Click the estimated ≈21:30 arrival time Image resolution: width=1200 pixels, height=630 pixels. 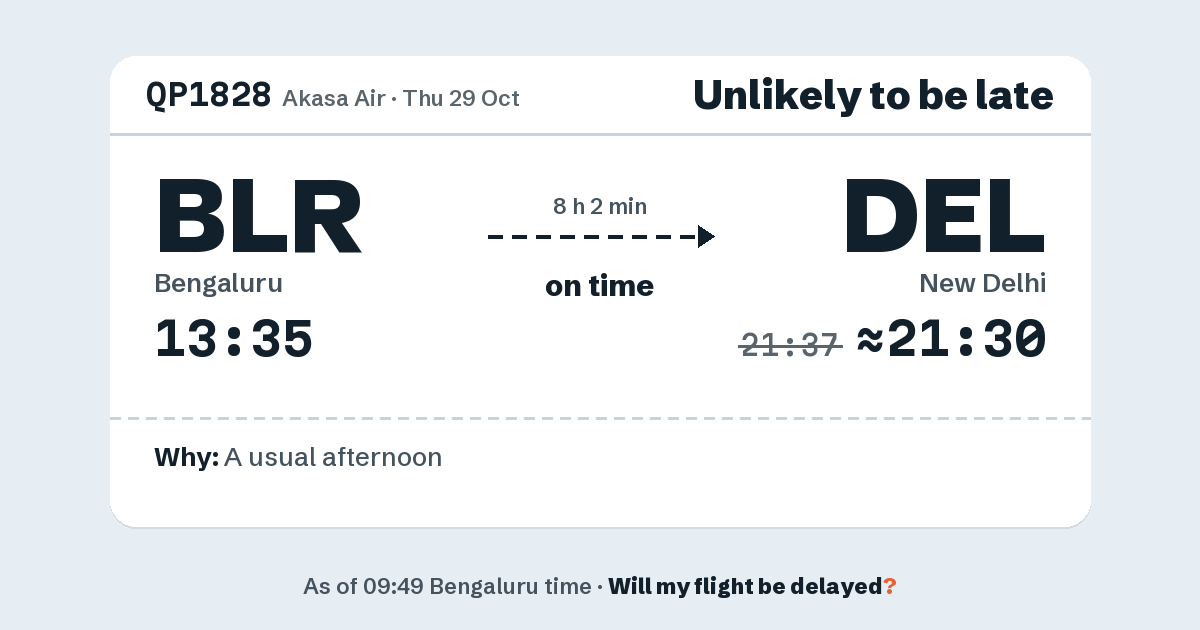coord(952,339)
